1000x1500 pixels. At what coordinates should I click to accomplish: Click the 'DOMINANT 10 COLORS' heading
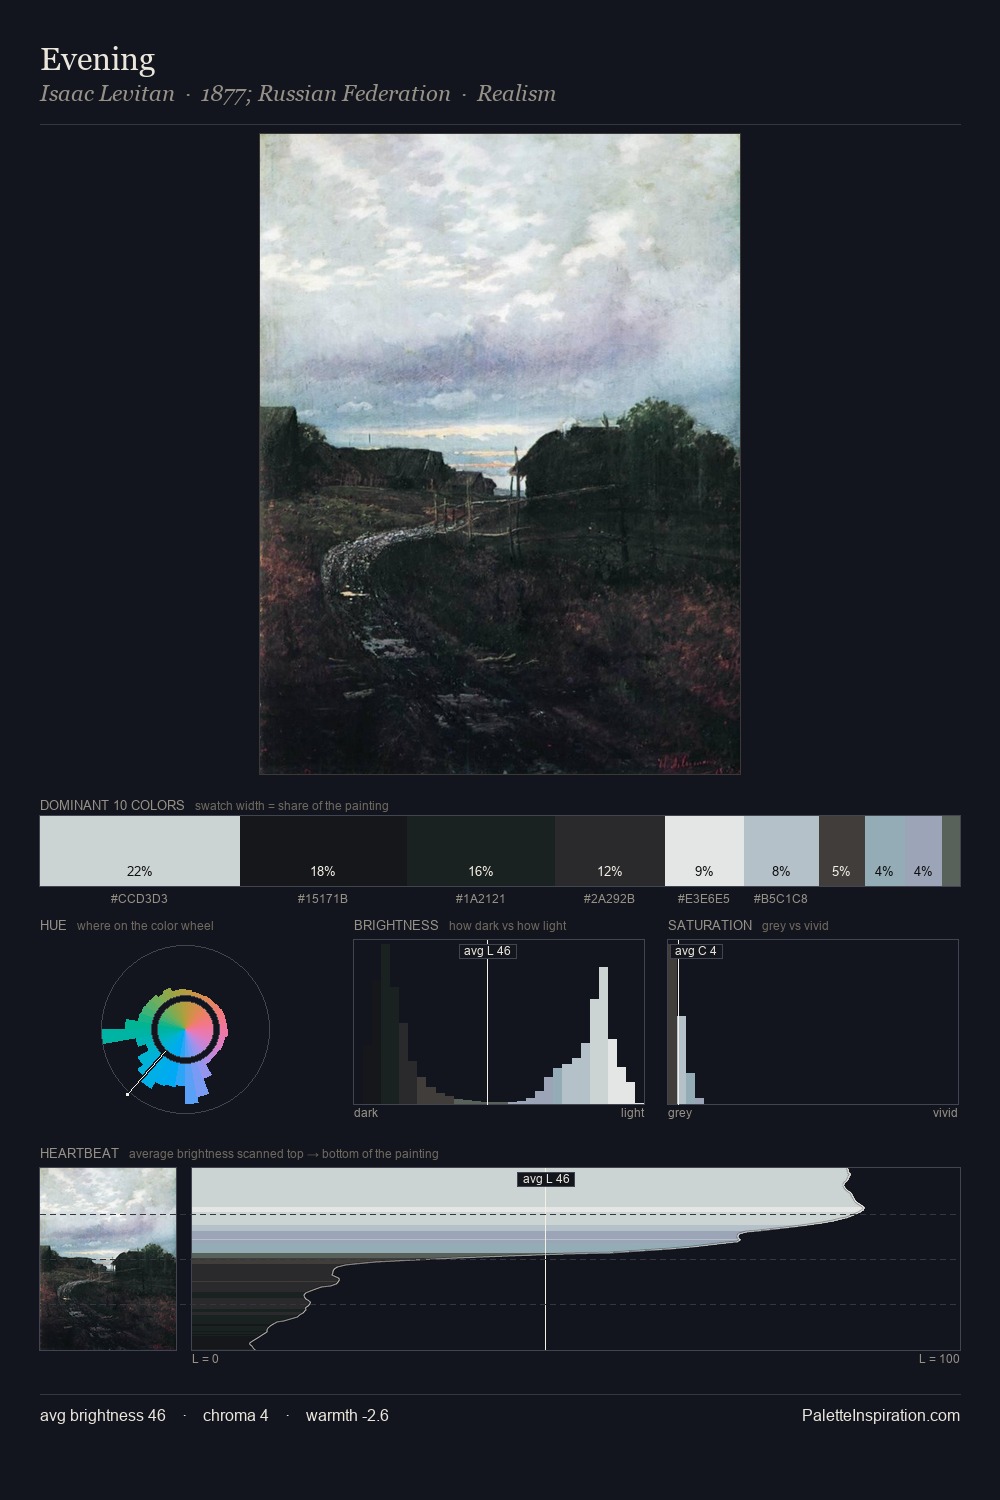(x=112, y=805)
